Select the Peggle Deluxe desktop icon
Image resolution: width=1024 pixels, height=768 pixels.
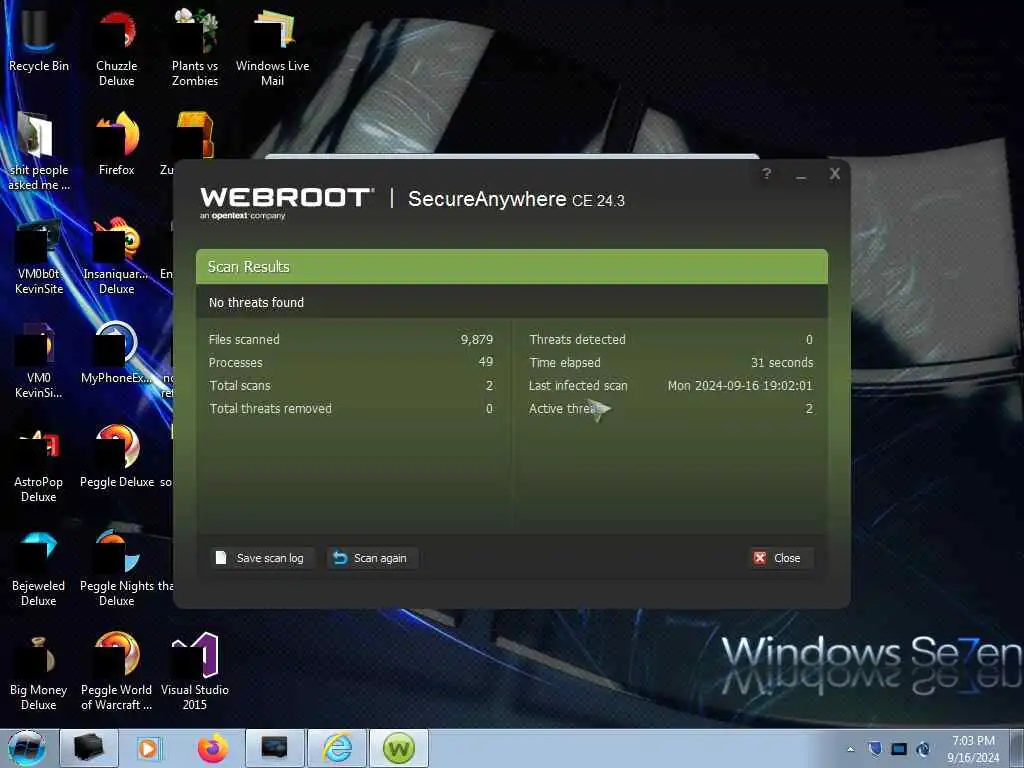click(116, 456)
